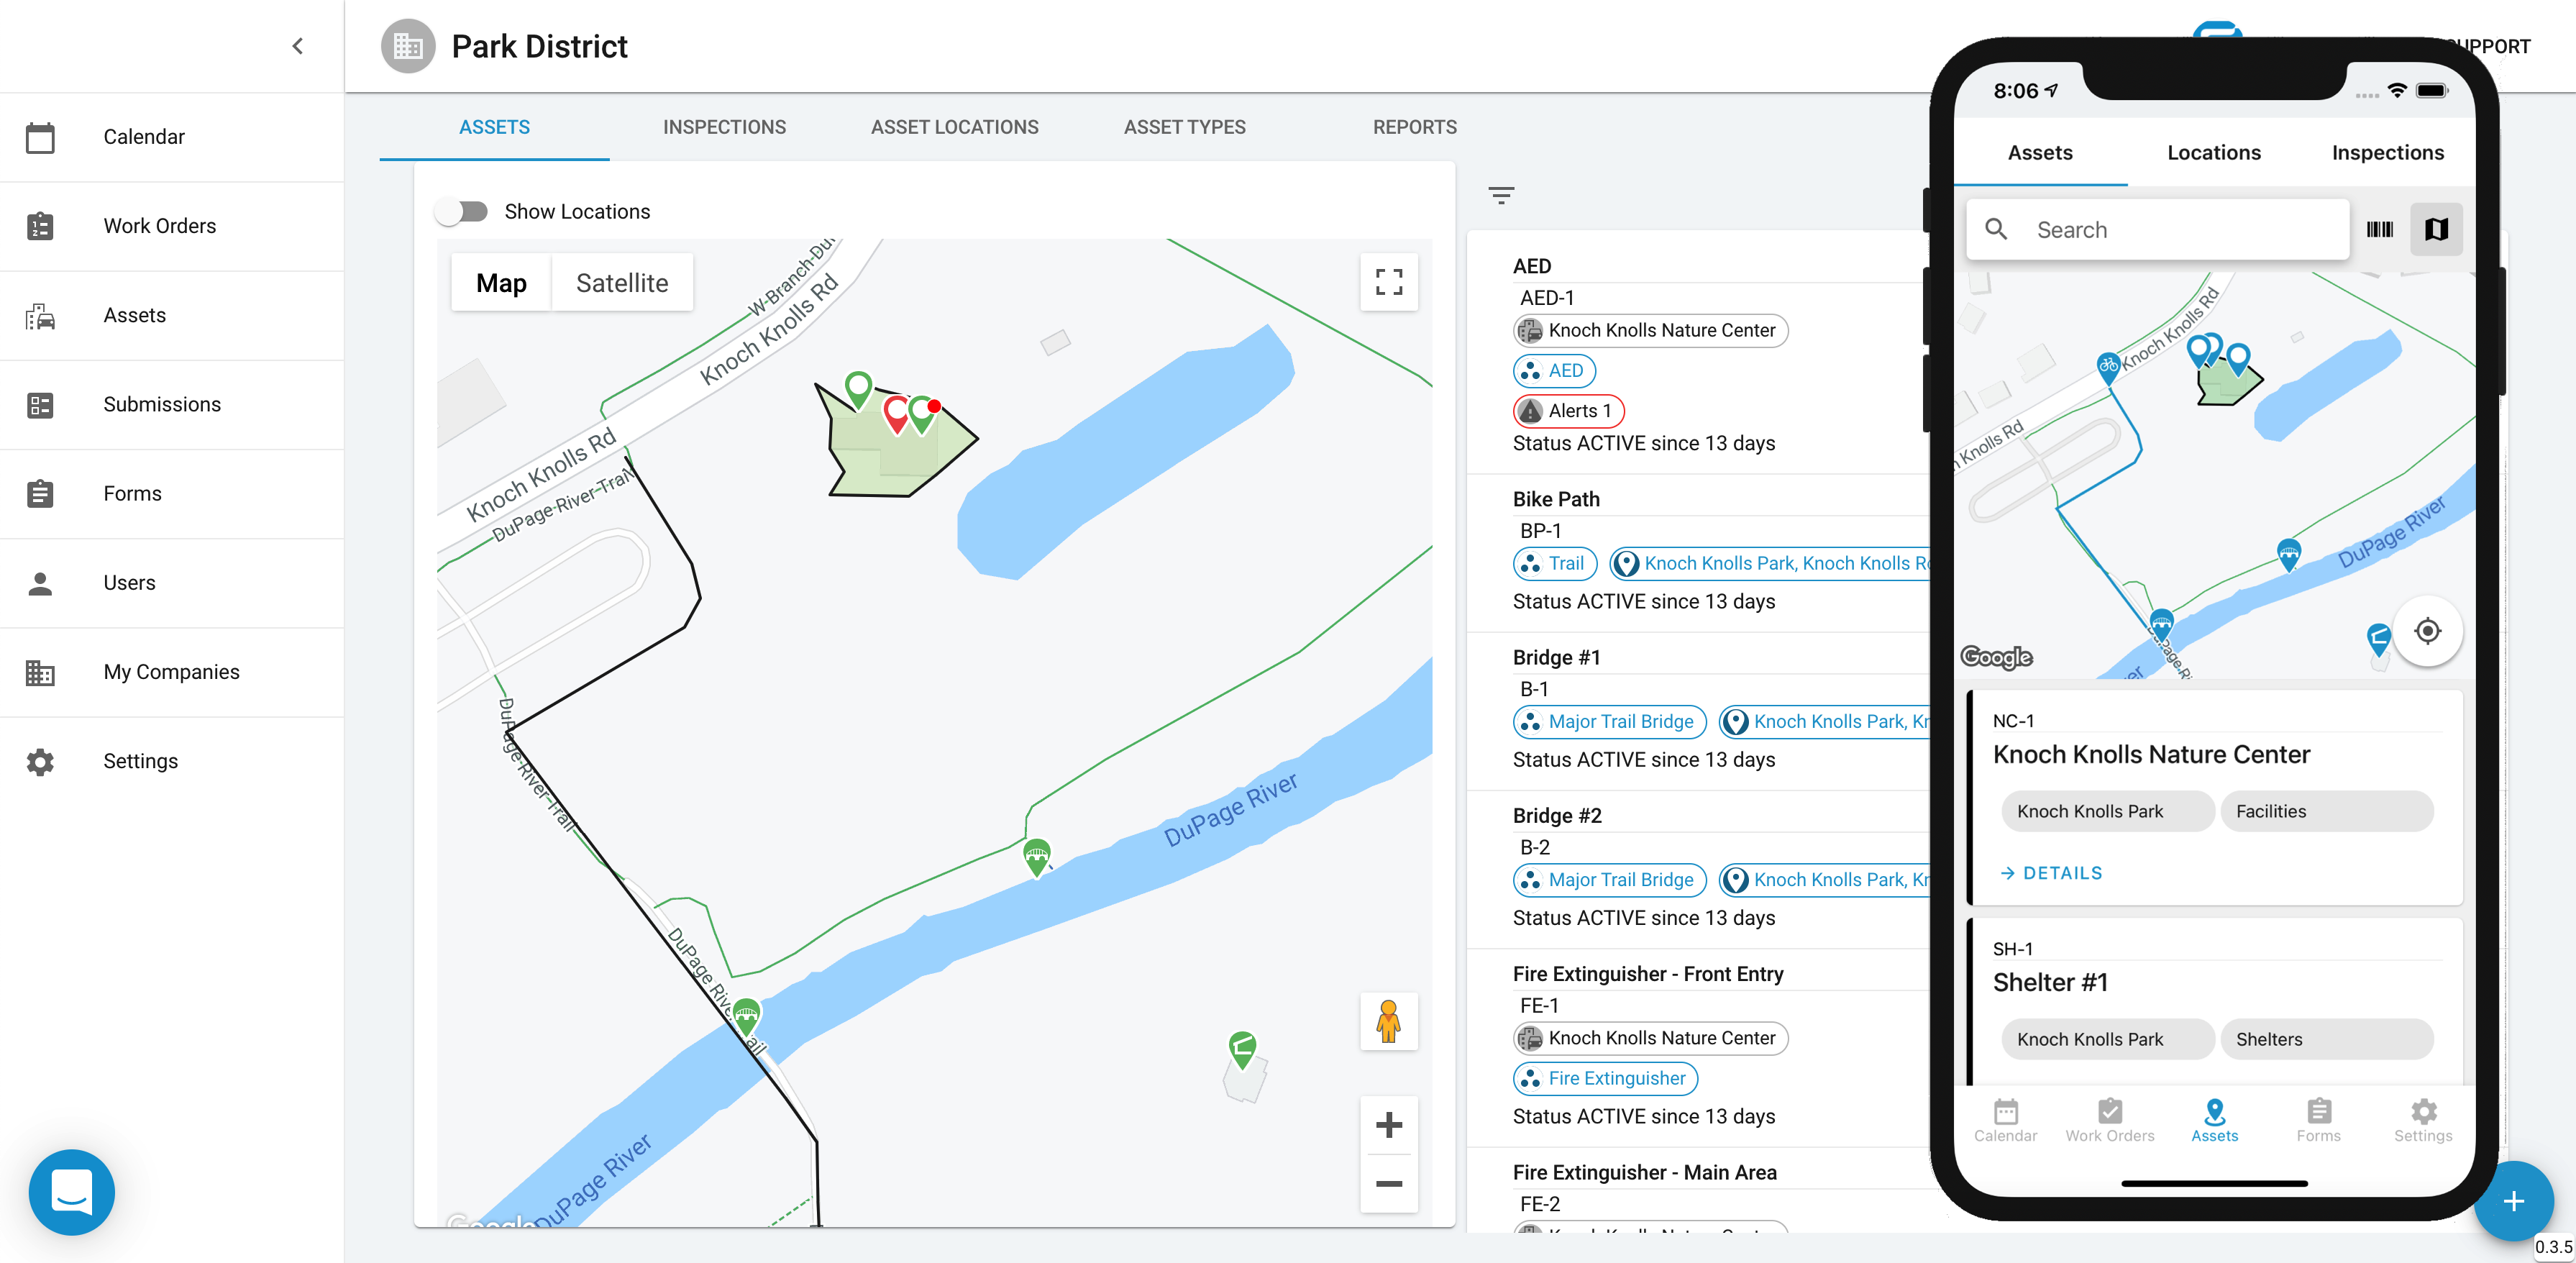This screenshot has height=1263, width=2576.
Task: Zoom in on the map
Action: pos(1388,1125)
